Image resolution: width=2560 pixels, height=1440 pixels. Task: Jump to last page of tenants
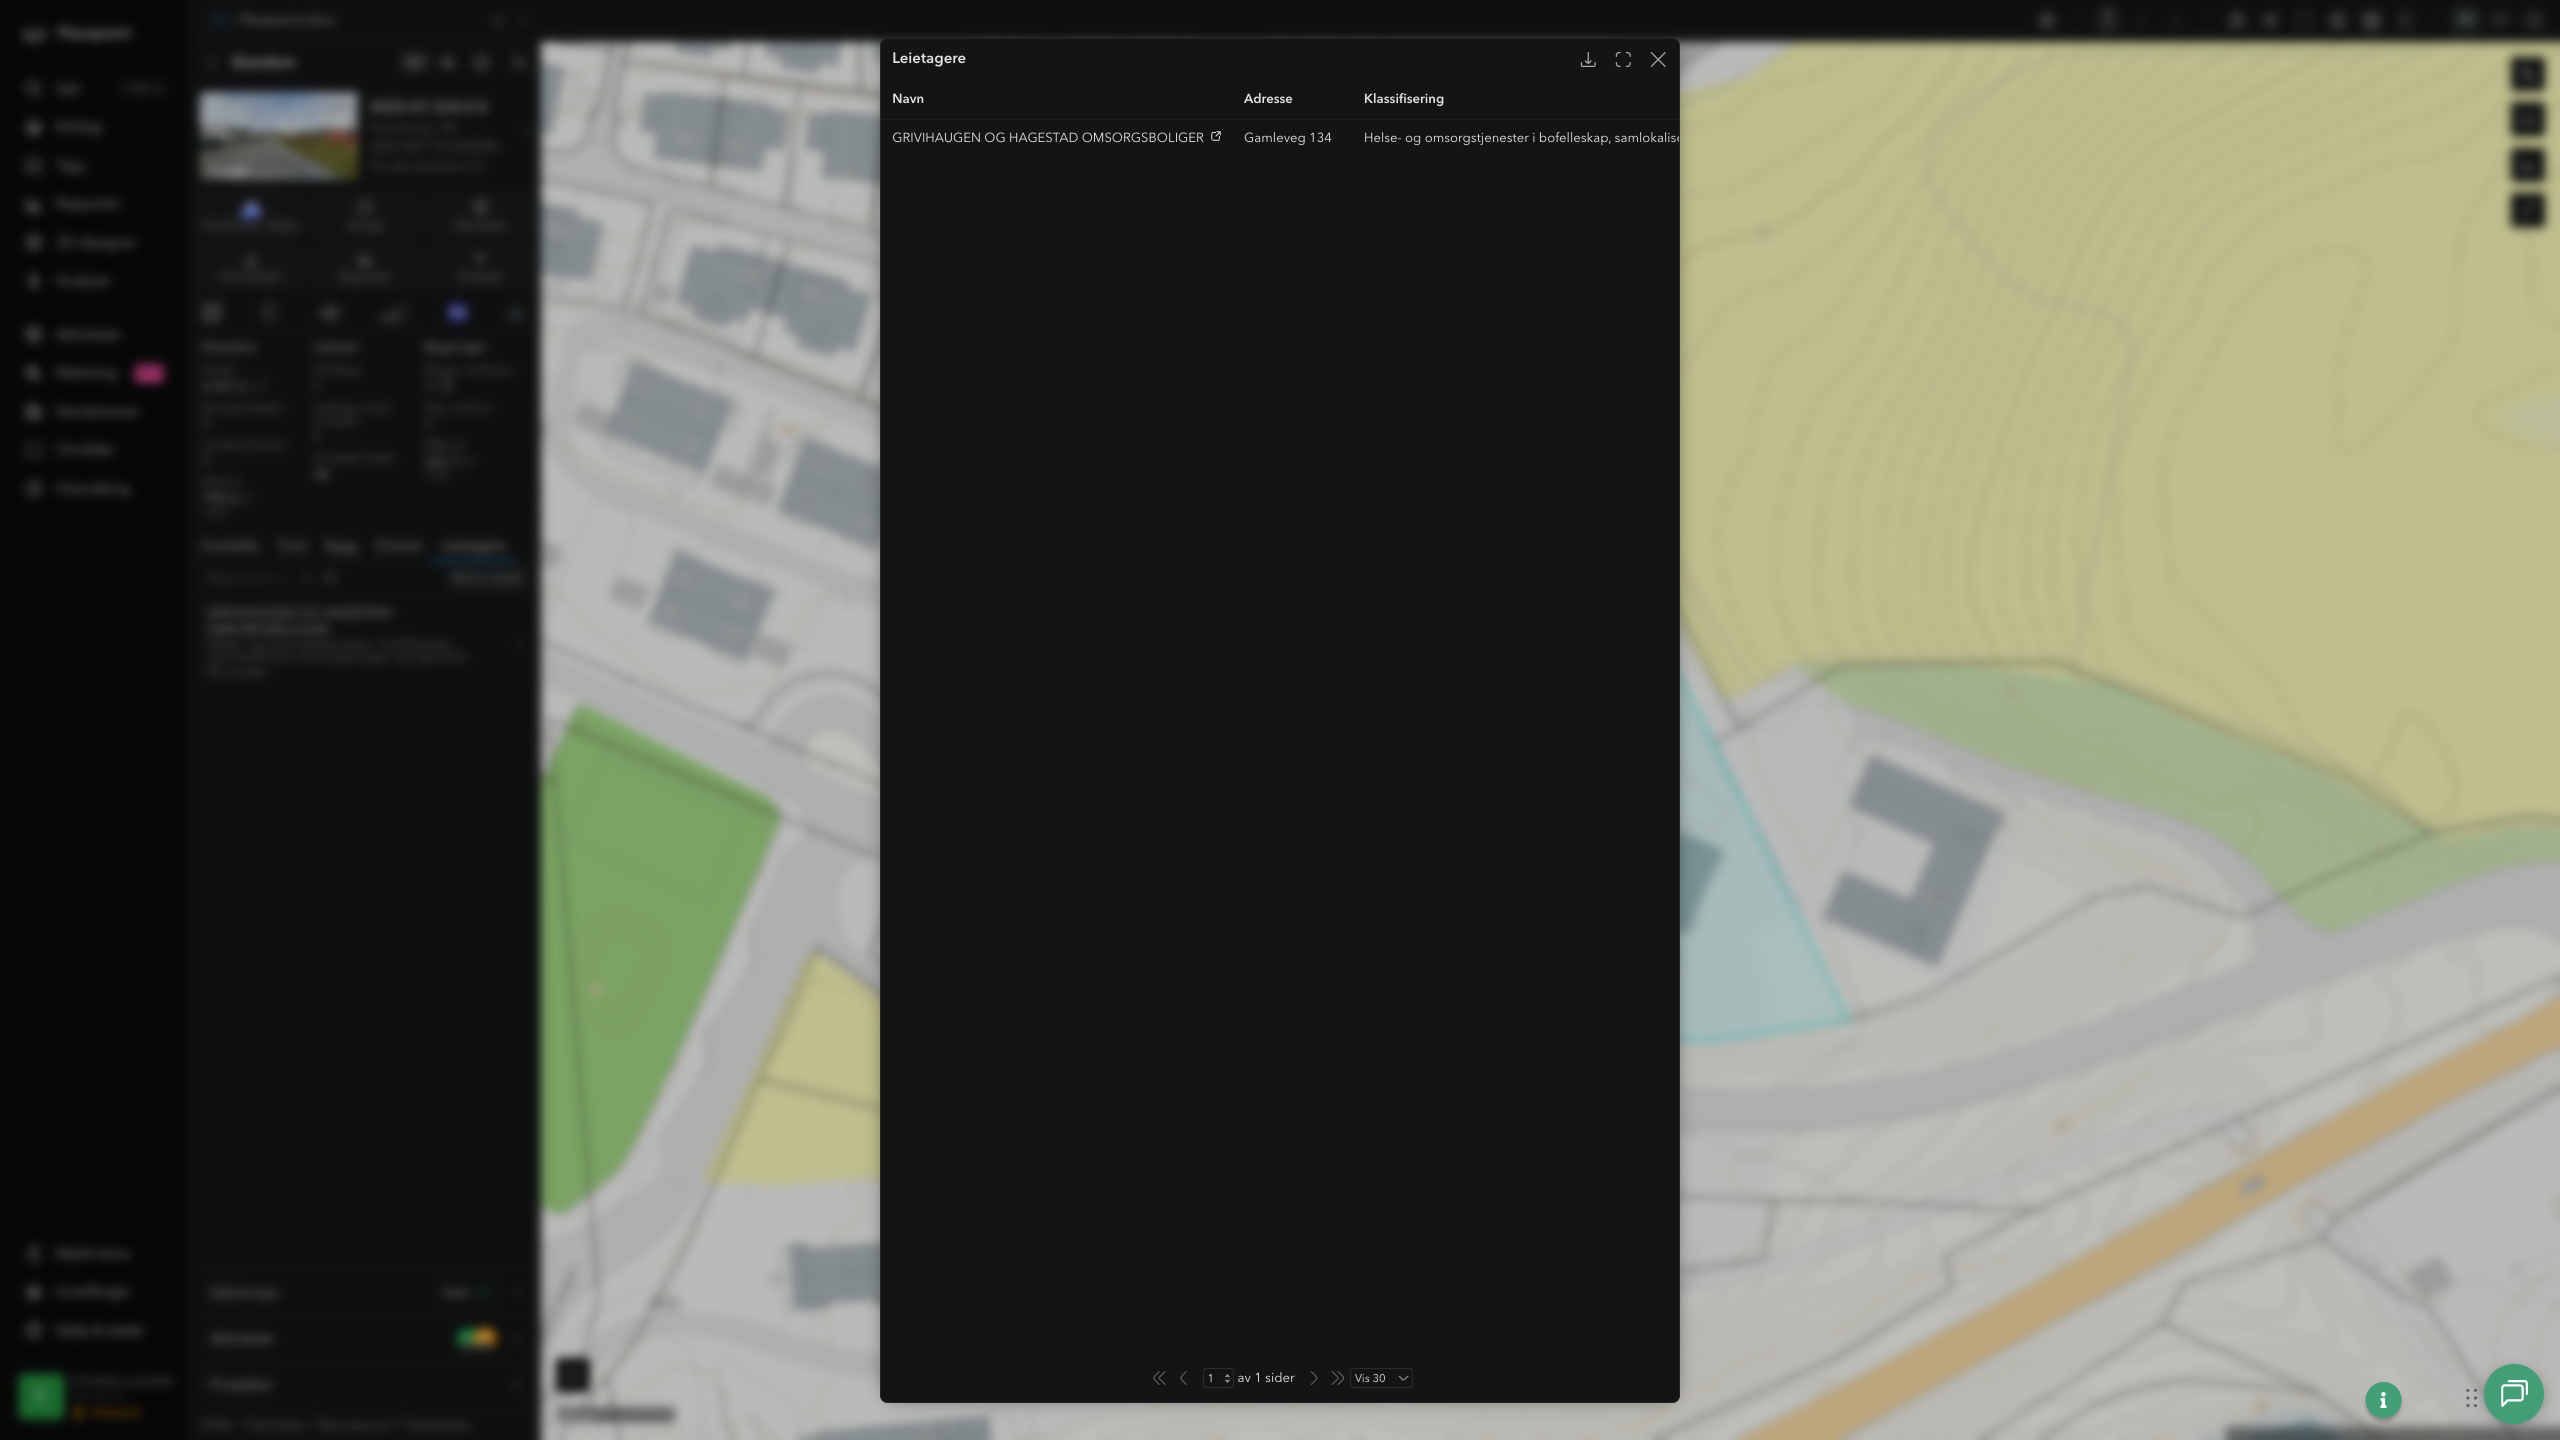tap(1337, 1378)
